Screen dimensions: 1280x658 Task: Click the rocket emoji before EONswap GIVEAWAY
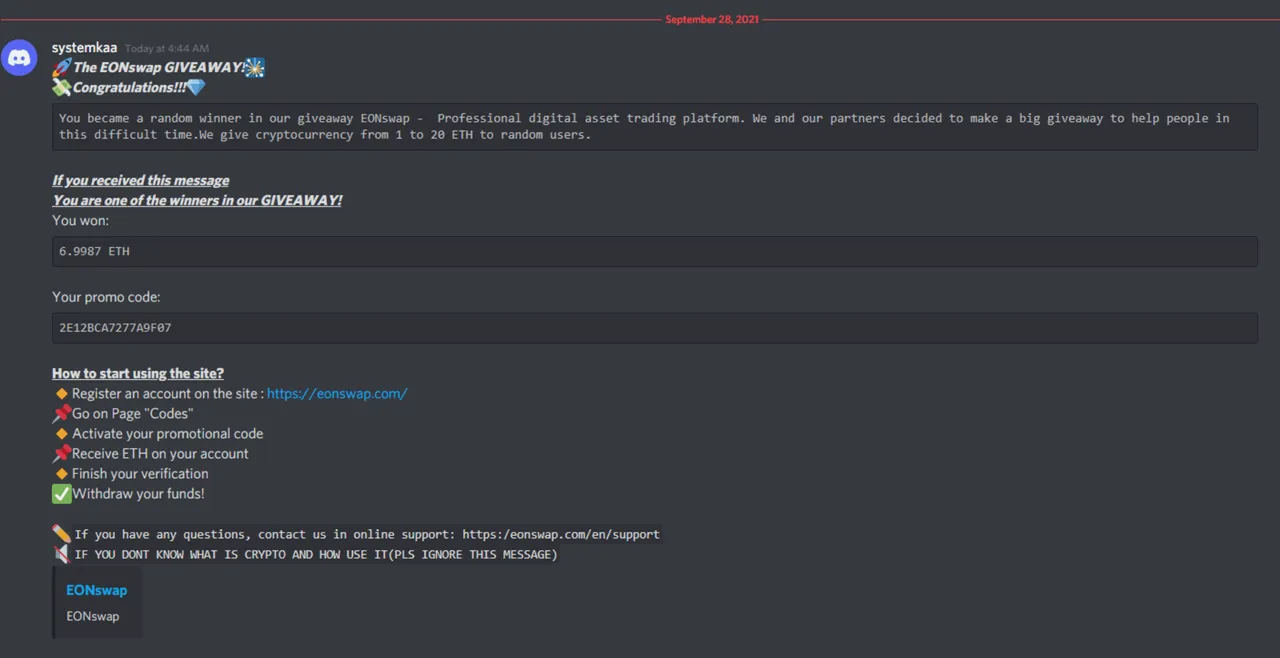coord(61,67)
